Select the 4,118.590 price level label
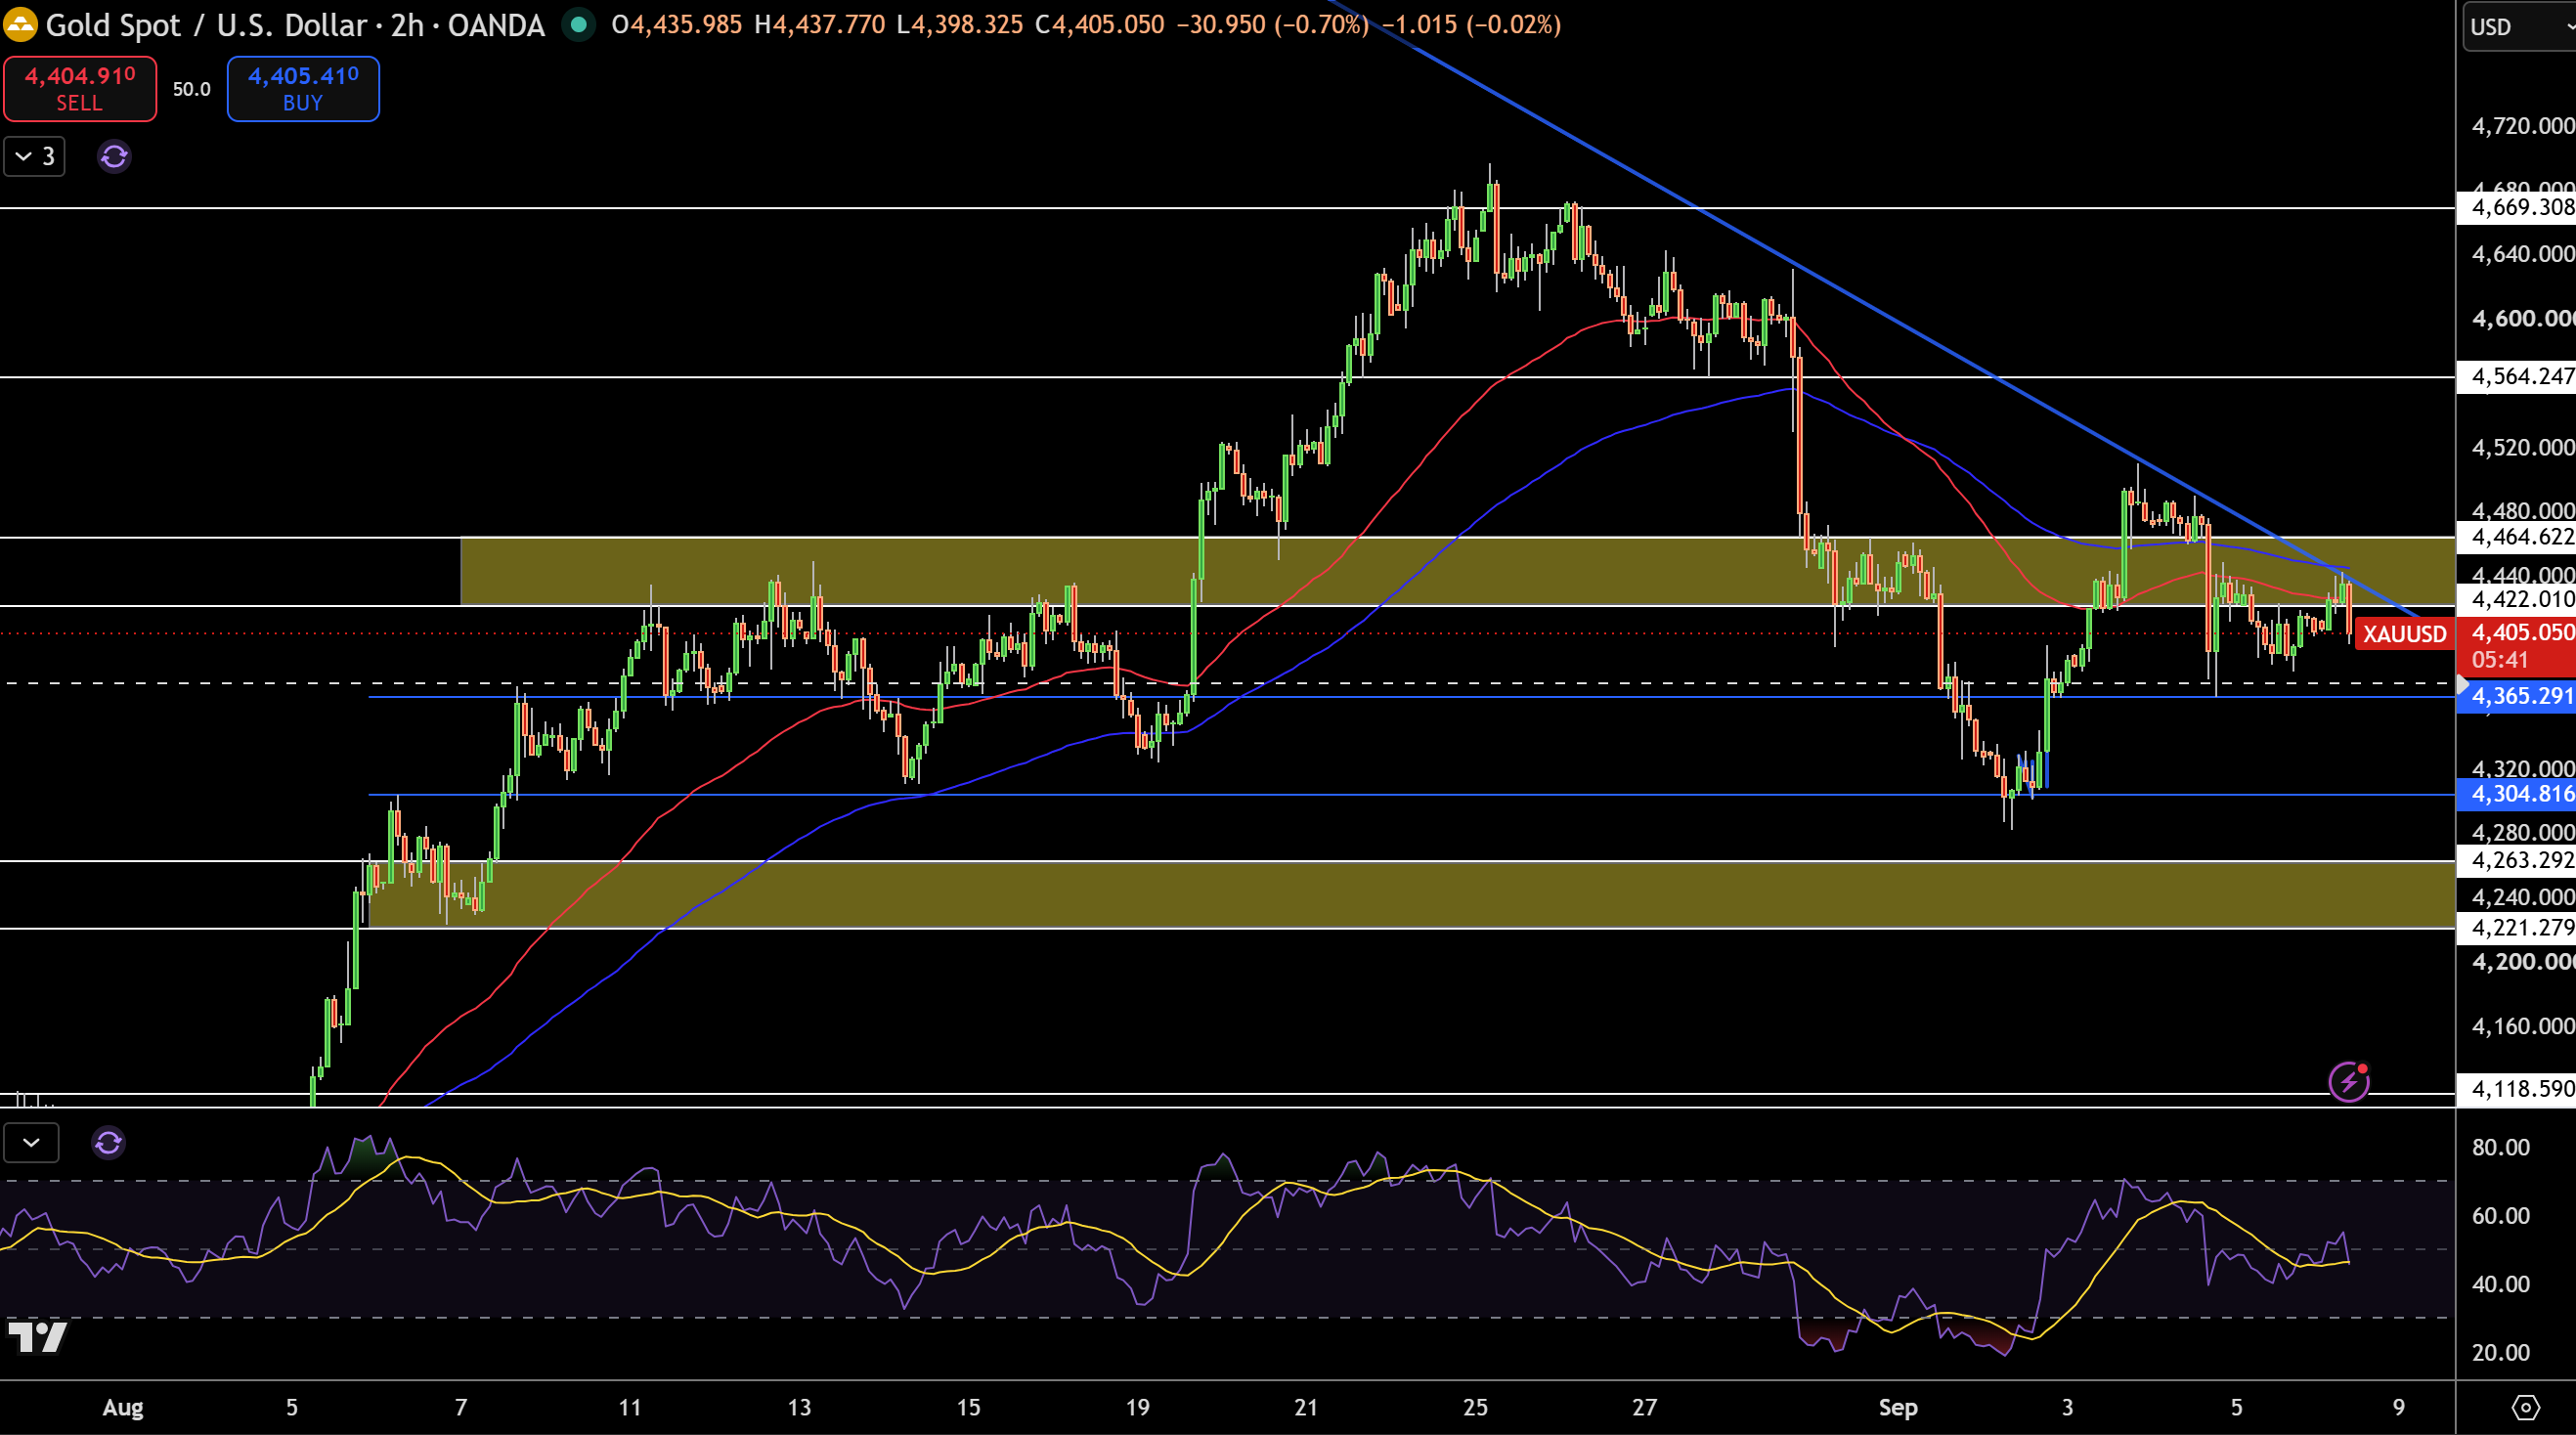The height and width of the screenshot is (1435, 2576). (2516, 1089)
